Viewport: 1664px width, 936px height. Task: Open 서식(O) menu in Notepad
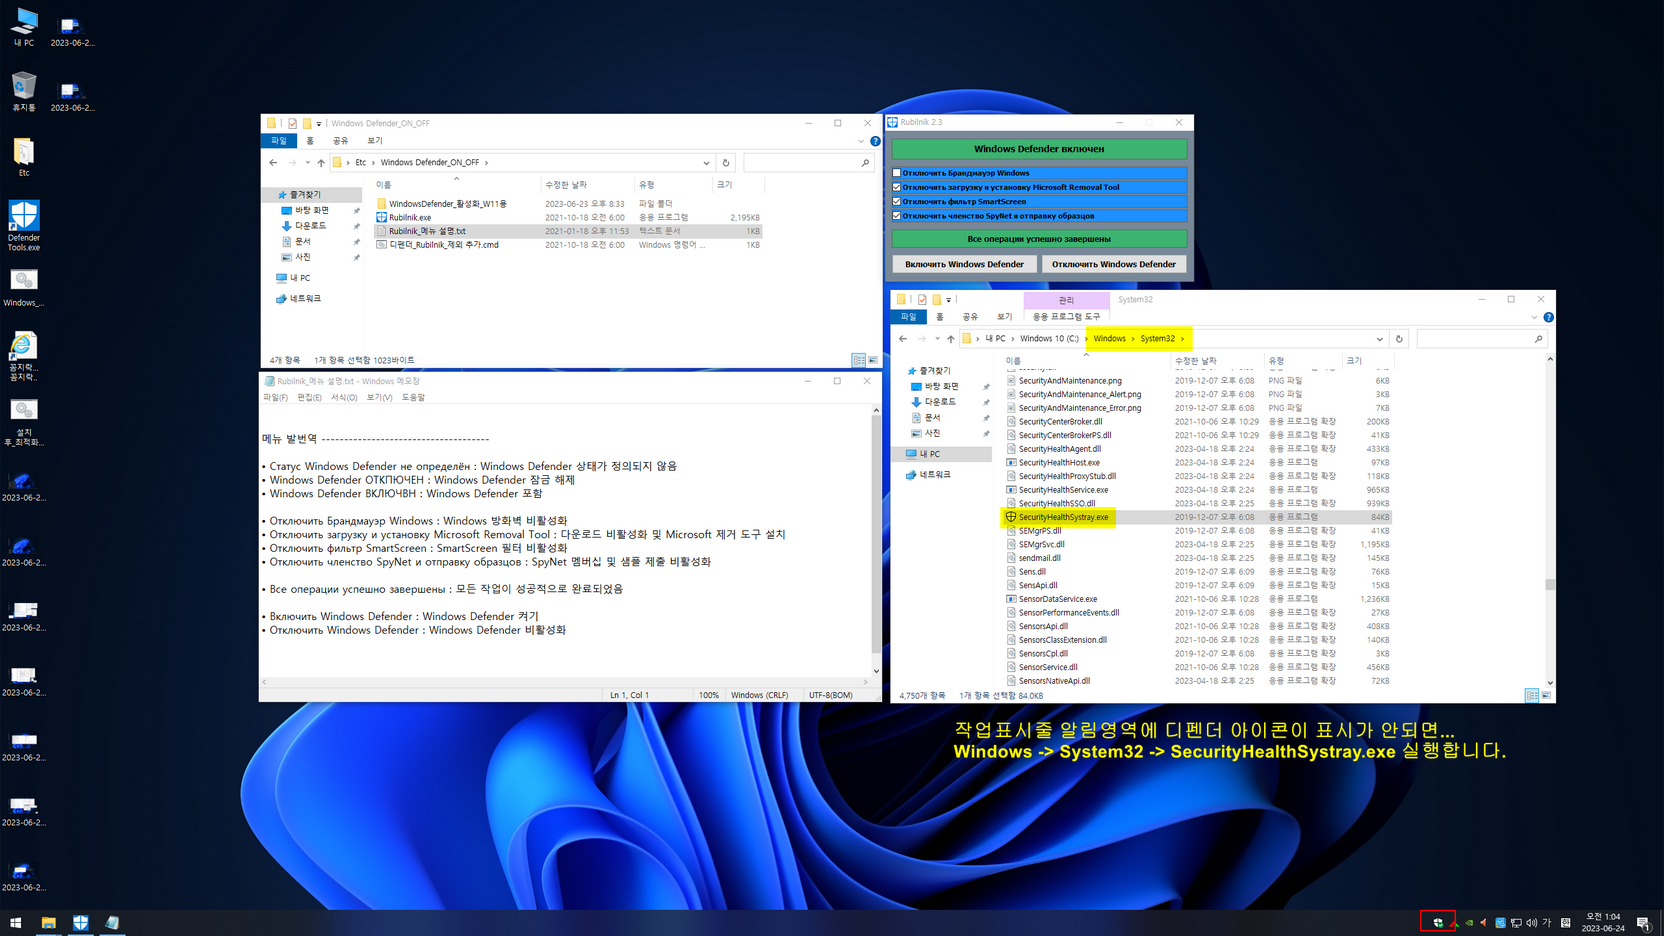tap(344, 398)
